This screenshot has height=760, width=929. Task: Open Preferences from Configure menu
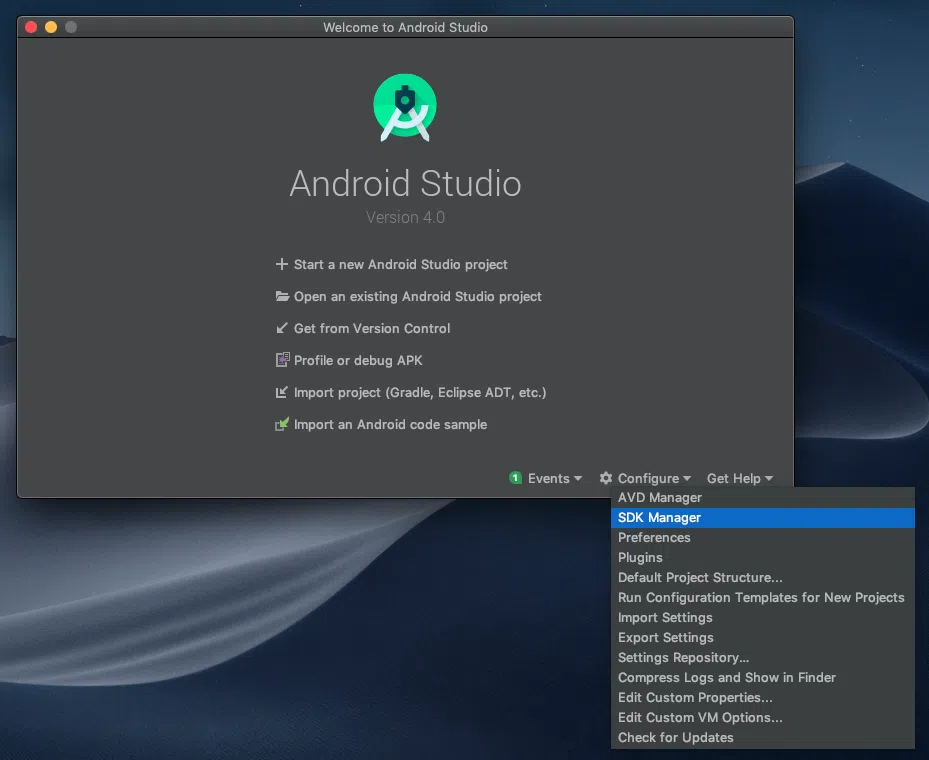click(x=763, y=537)
